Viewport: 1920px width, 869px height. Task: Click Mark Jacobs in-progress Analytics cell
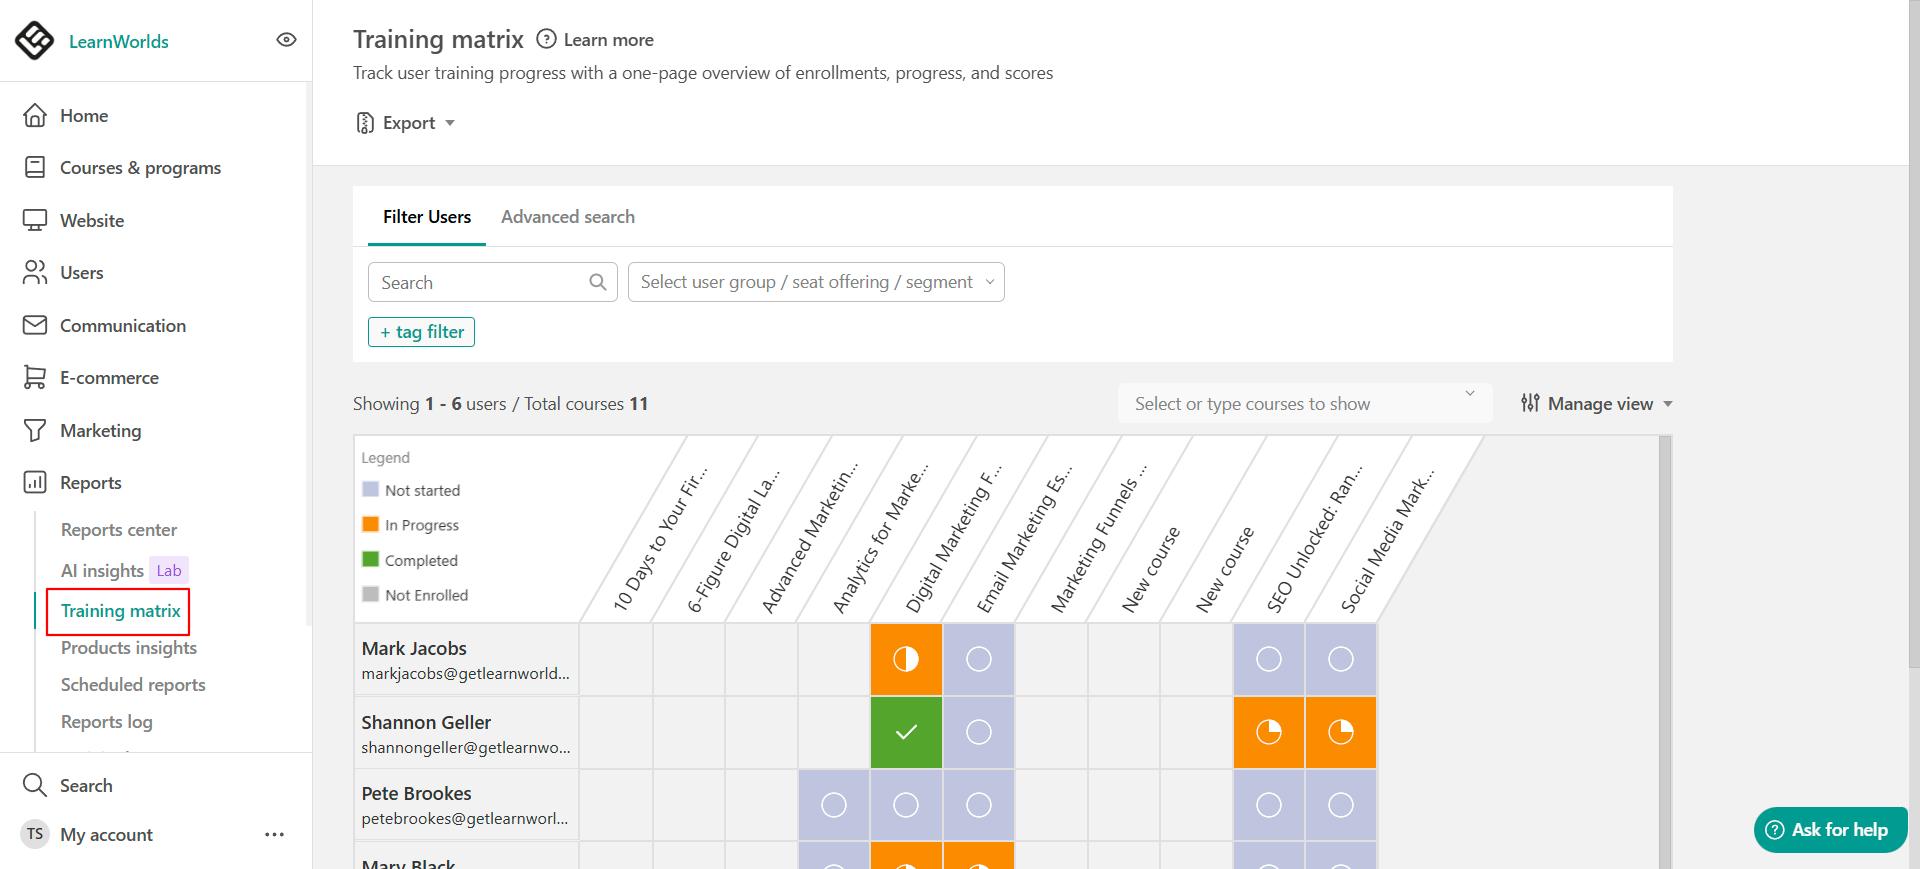[x=906, y=659]
